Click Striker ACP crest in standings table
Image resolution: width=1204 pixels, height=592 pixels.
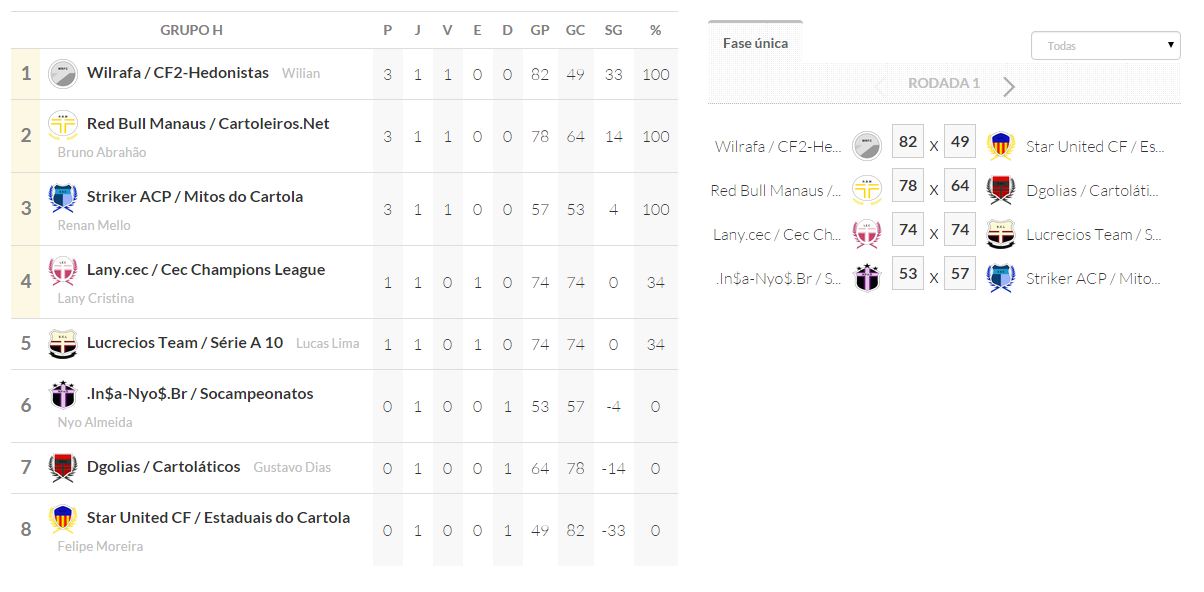63,198
